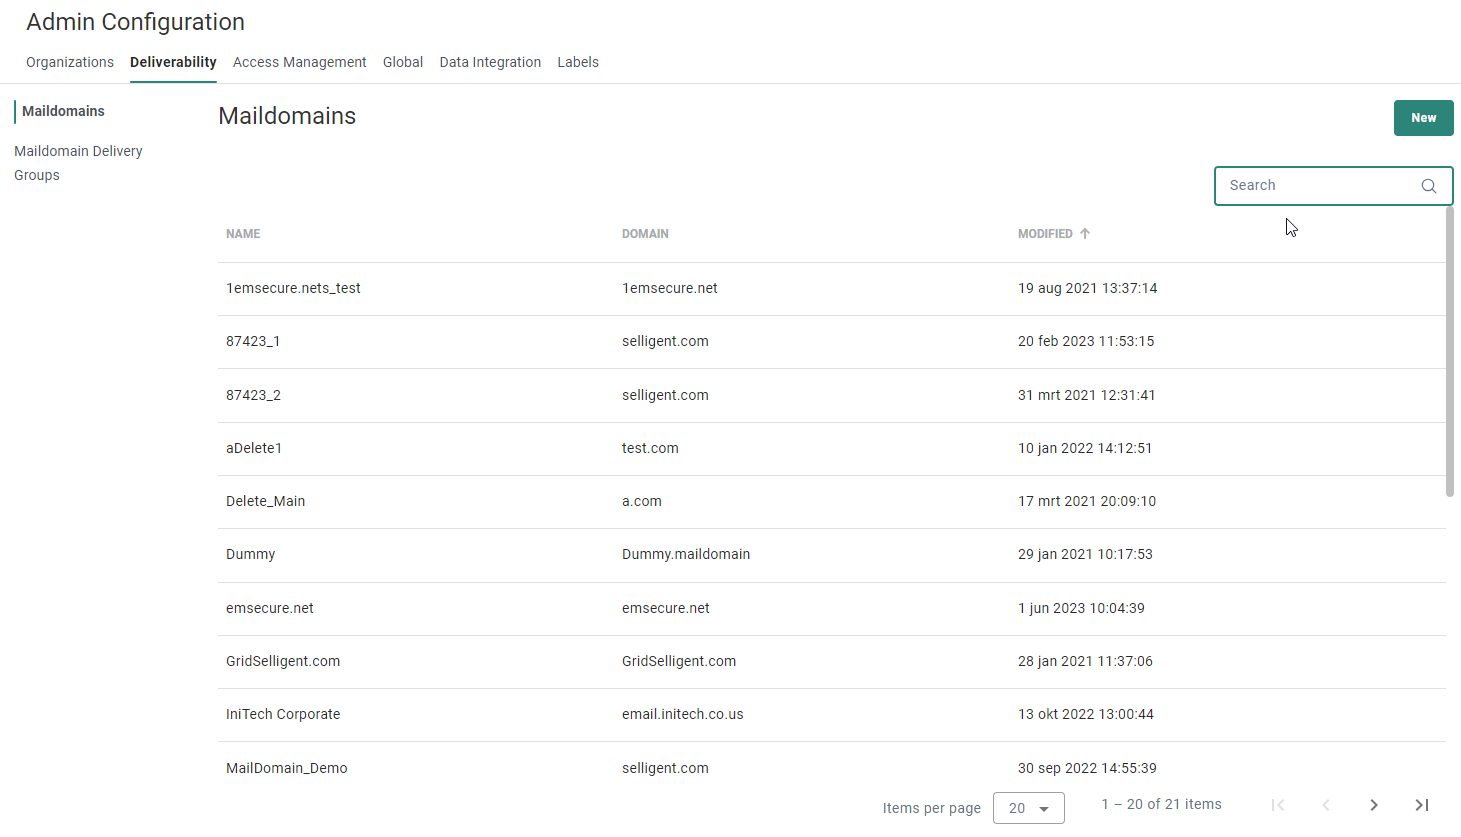This screenshot has height=837, width=1461.
Task: Select Maildomains in the left sidebar
Action: tap(63, 111)
